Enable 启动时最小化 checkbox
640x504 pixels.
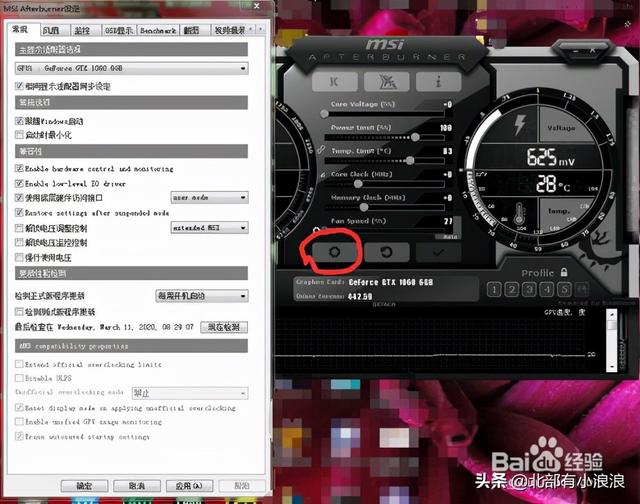(19, 134)
